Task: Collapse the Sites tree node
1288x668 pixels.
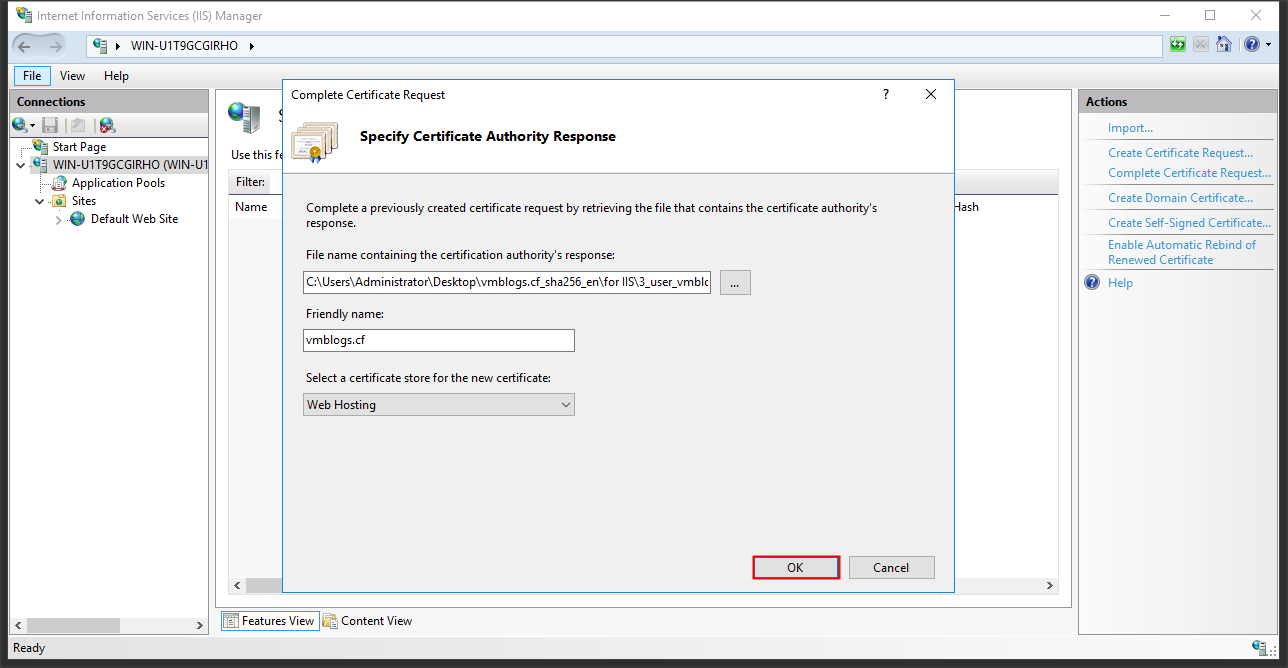Action: [40, 201]
